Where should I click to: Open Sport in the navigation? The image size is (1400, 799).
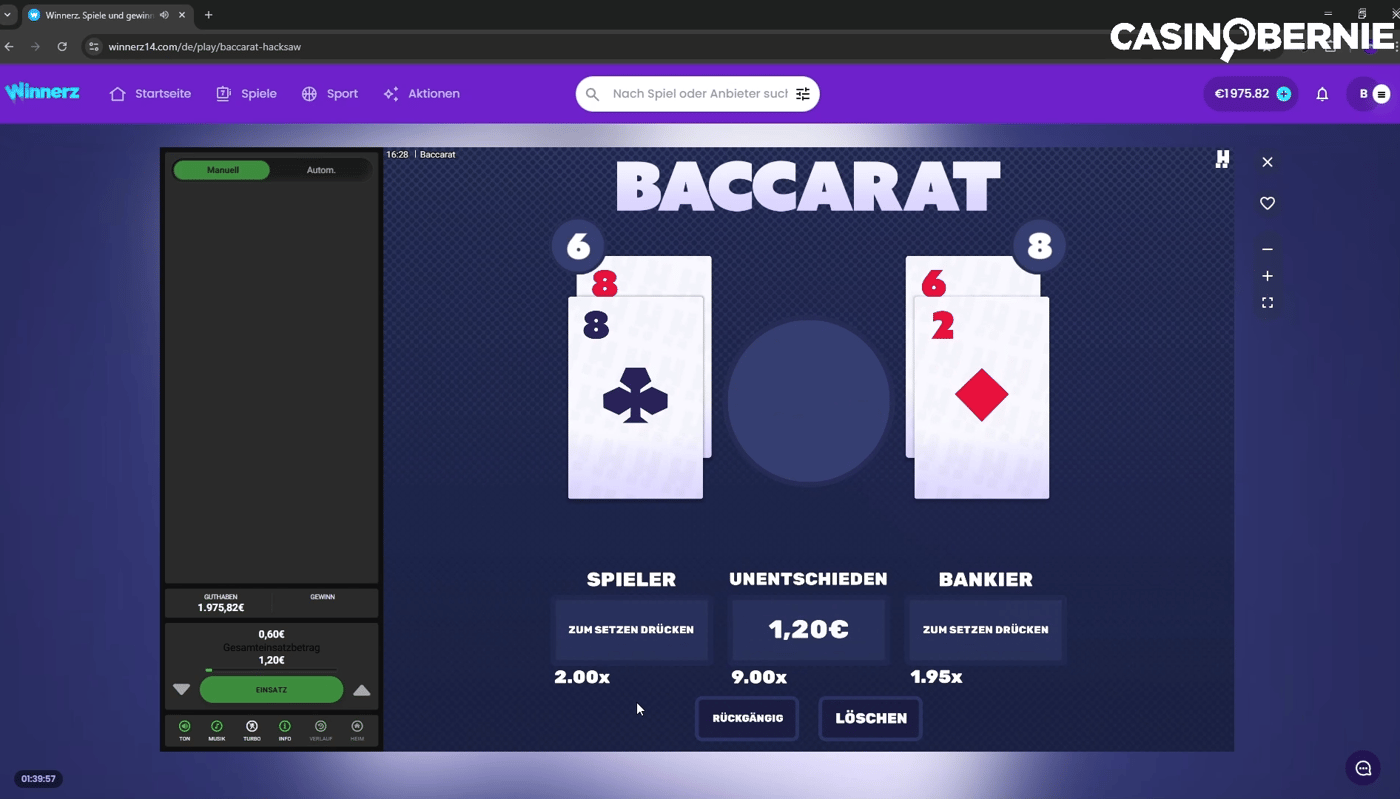329,94
